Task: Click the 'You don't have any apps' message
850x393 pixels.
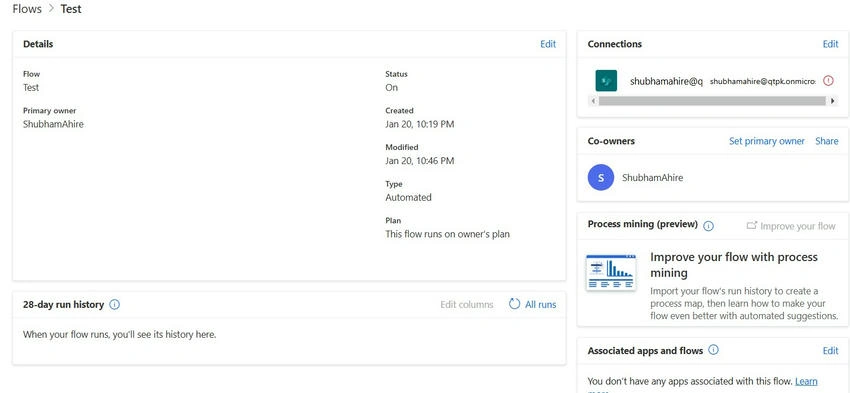Action: 690,382
